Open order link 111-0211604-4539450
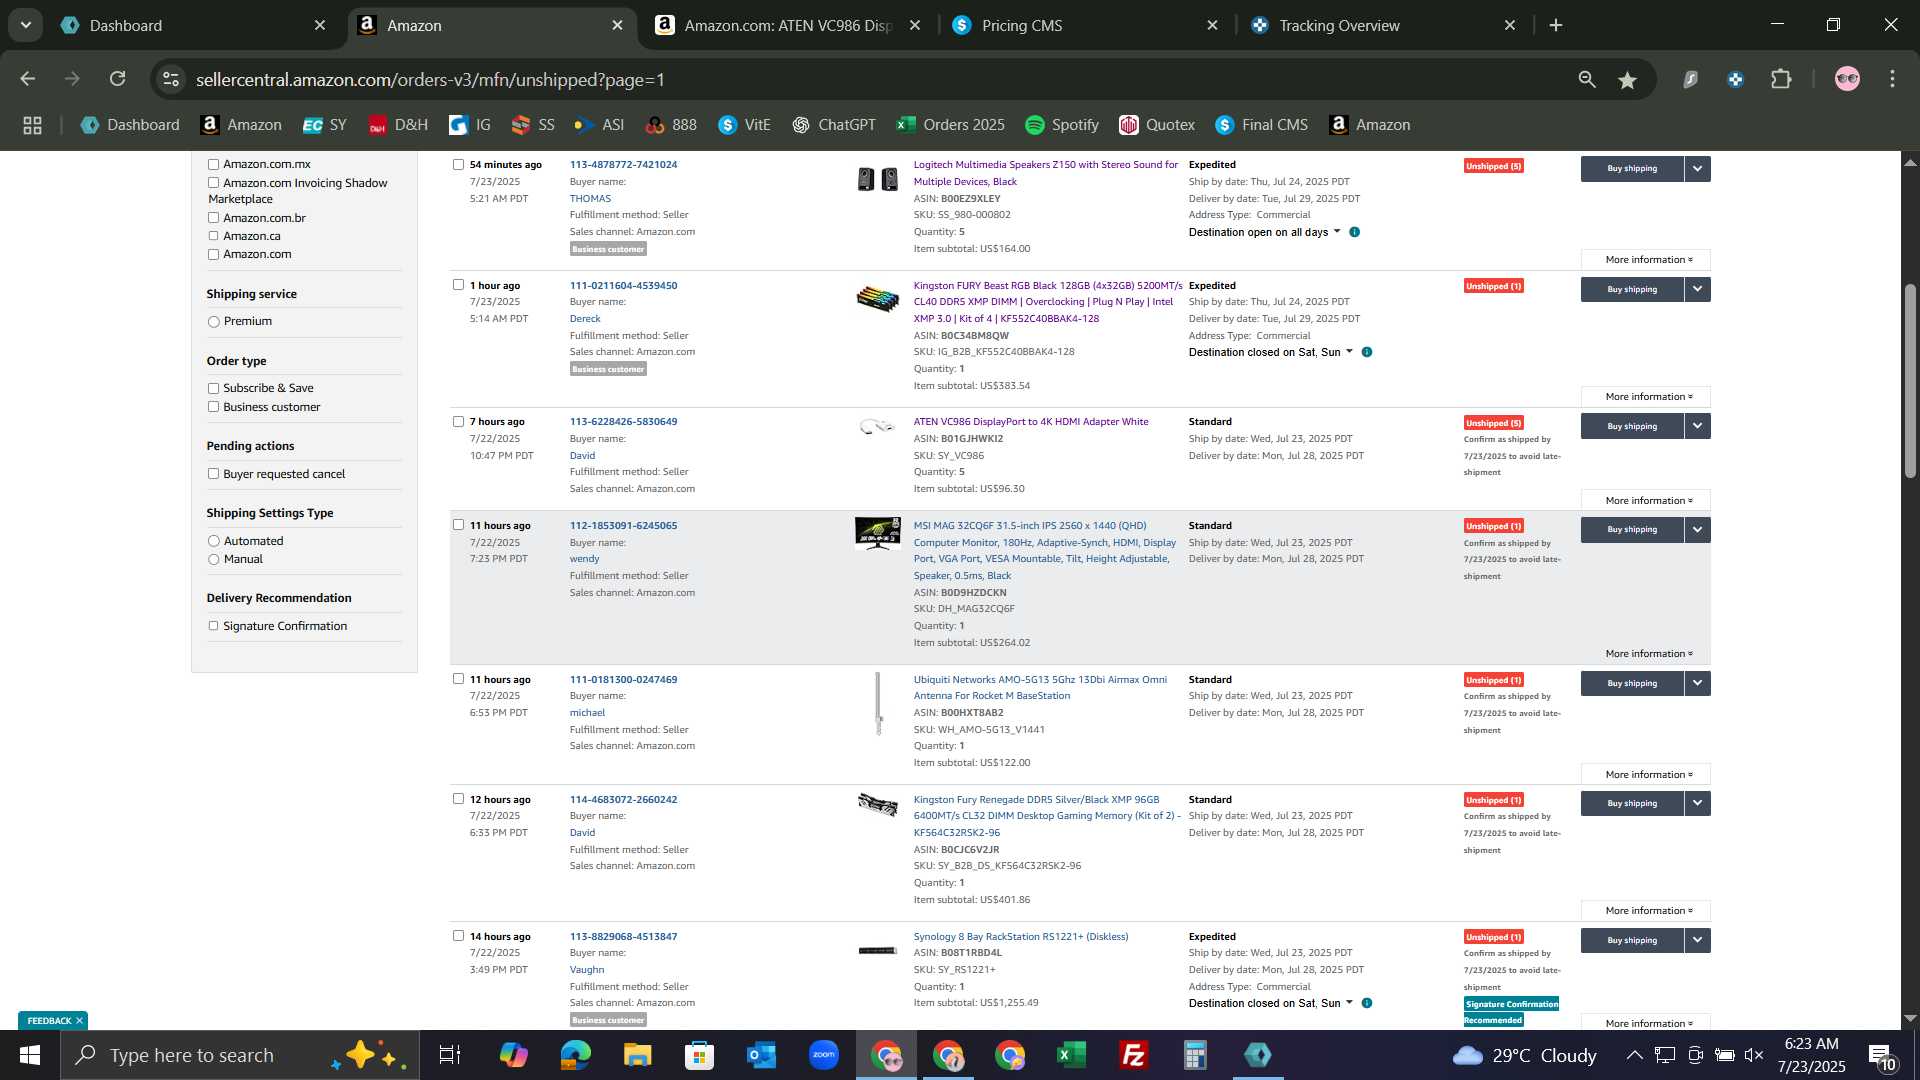Screen dimensions: 1920x1080 [x=623, y=285]
